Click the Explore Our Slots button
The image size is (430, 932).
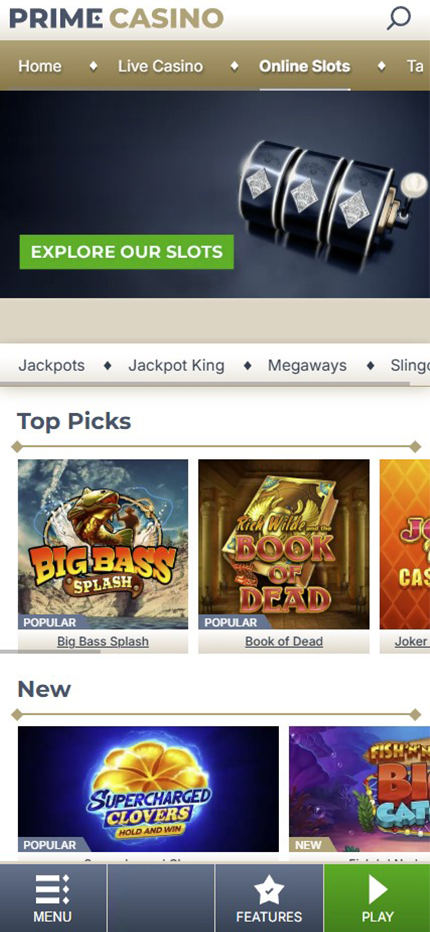click(127, 251)
